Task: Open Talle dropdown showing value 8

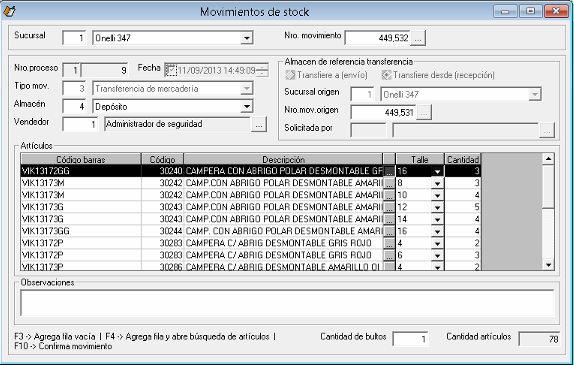Action: (437, 183)
